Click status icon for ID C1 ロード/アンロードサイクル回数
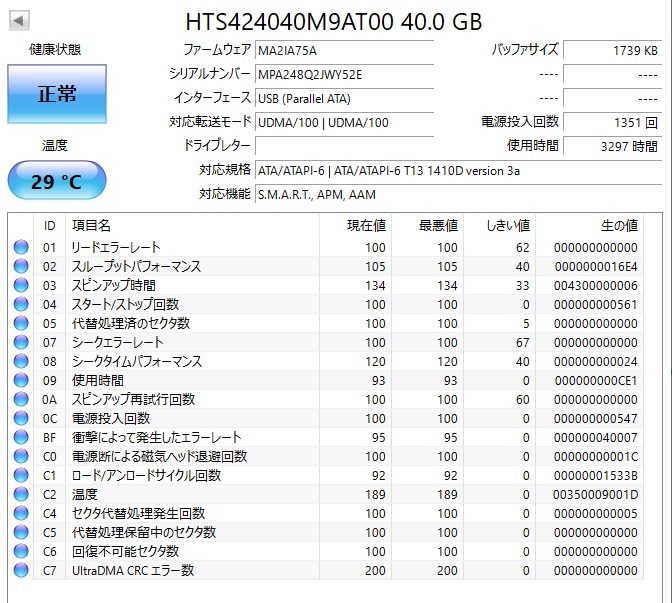The height and width of the screenshot is (603, 672). coord(21,475)
